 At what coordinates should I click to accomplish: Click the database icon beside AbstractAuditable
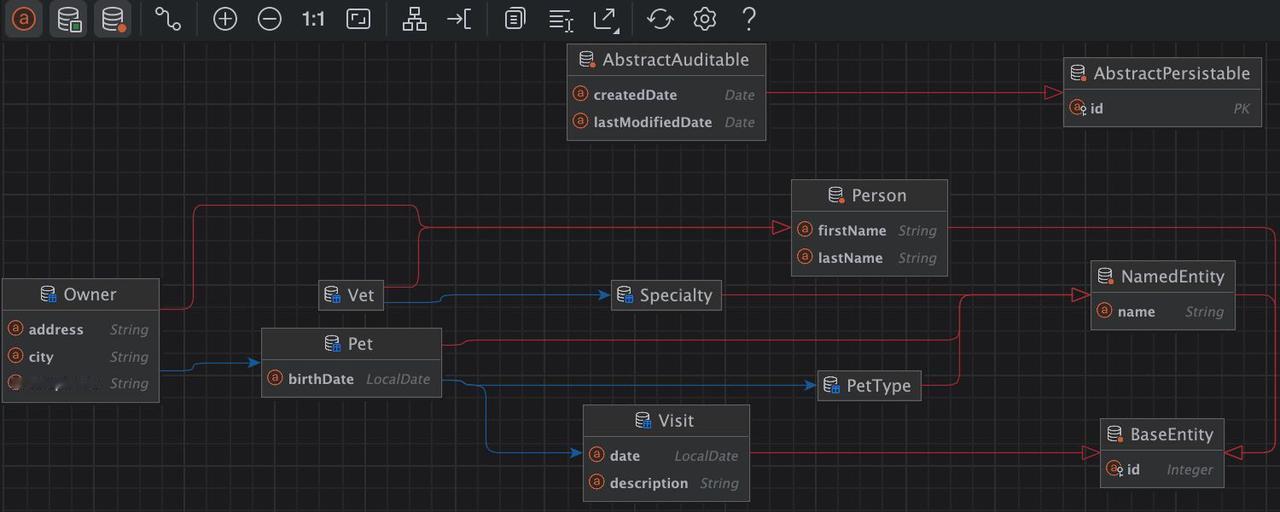pyautogui.click(x=587, y=60)
